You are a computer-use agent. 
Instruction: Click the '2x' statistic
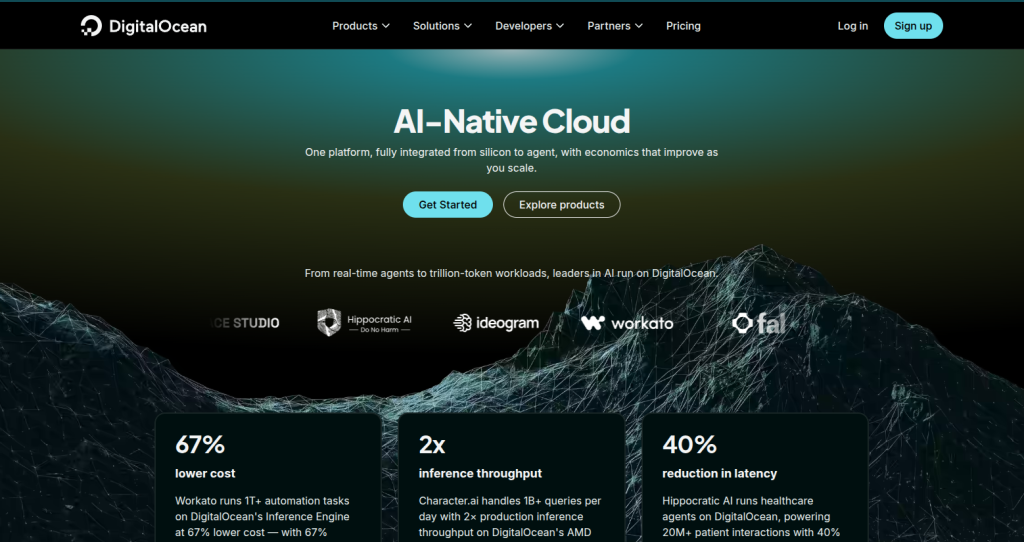pyautogui.click(x=432, y=445)
